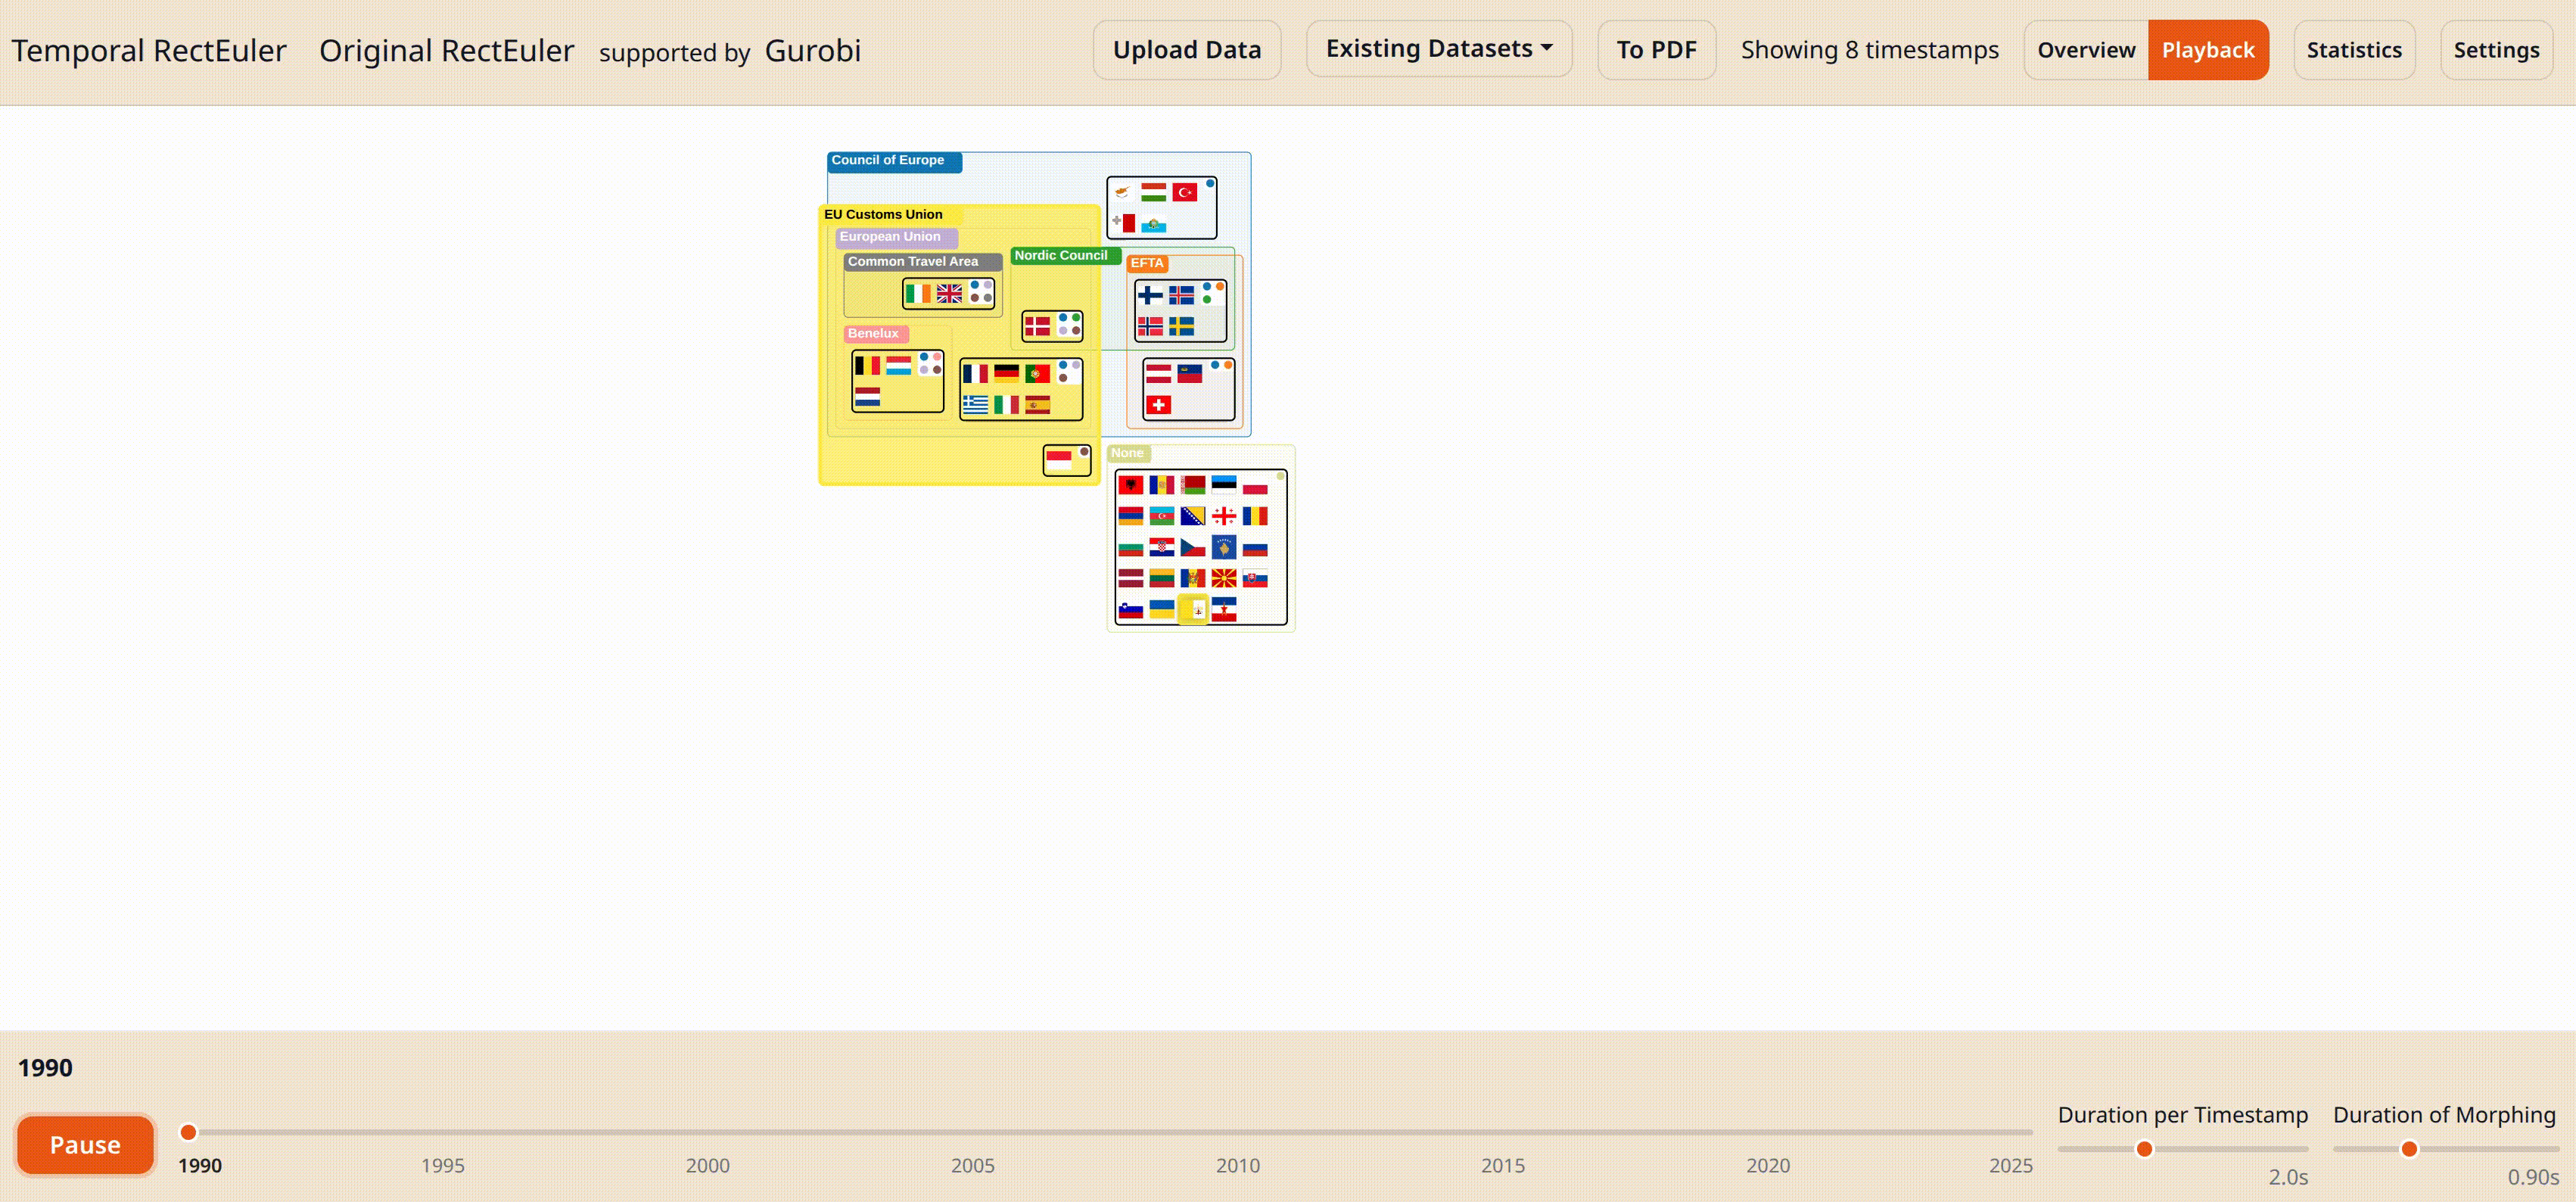
Task: Click the Denmark flag in Nordic Council
Action: point(1037,326)
